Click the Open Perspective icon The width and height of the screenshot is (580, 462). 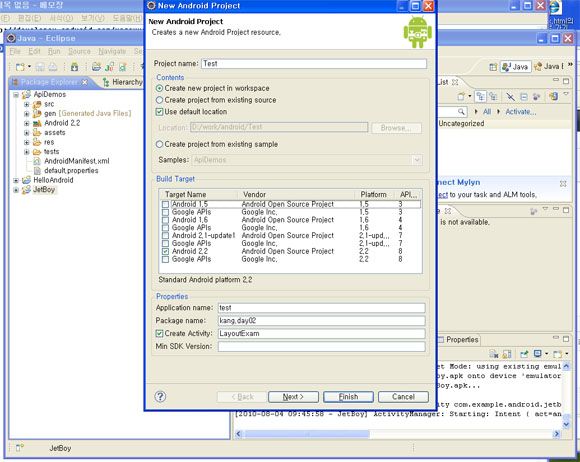(493, 67)
